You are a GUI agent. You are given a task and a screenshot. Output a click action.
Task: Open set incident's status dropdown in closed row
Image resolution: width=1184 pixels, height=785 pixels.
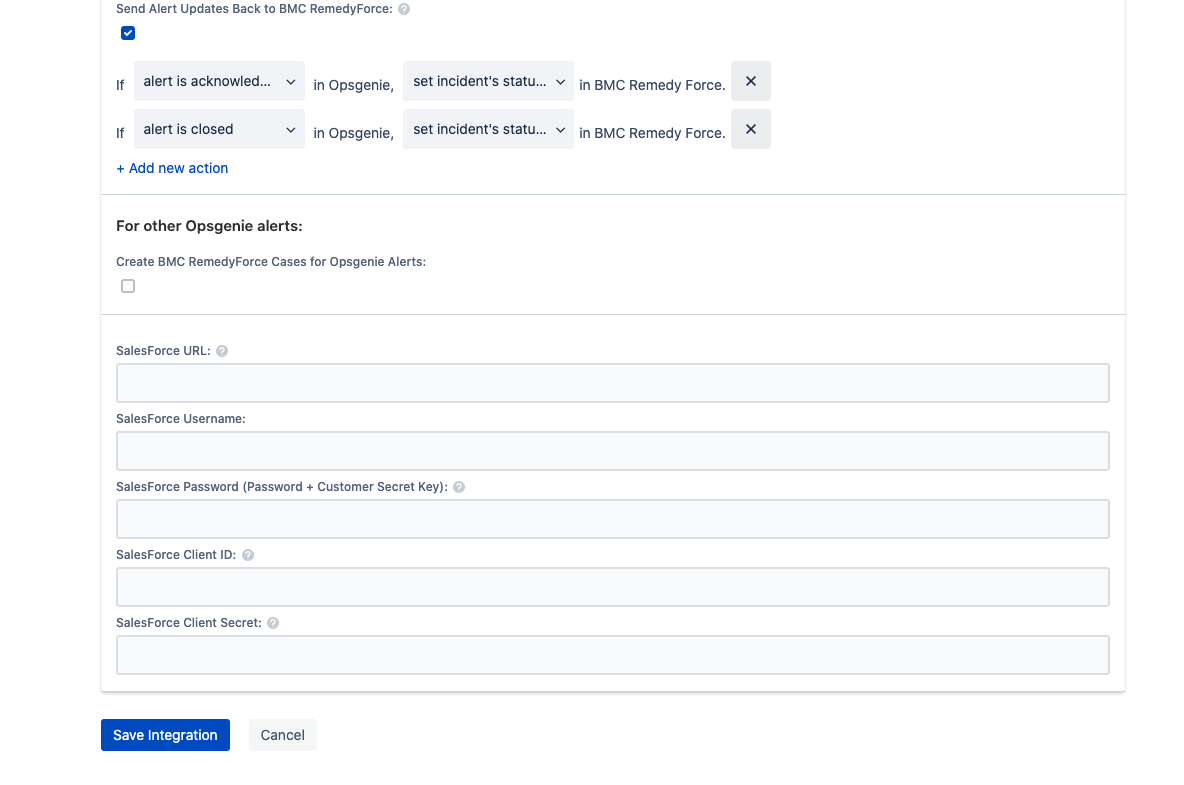488,129
